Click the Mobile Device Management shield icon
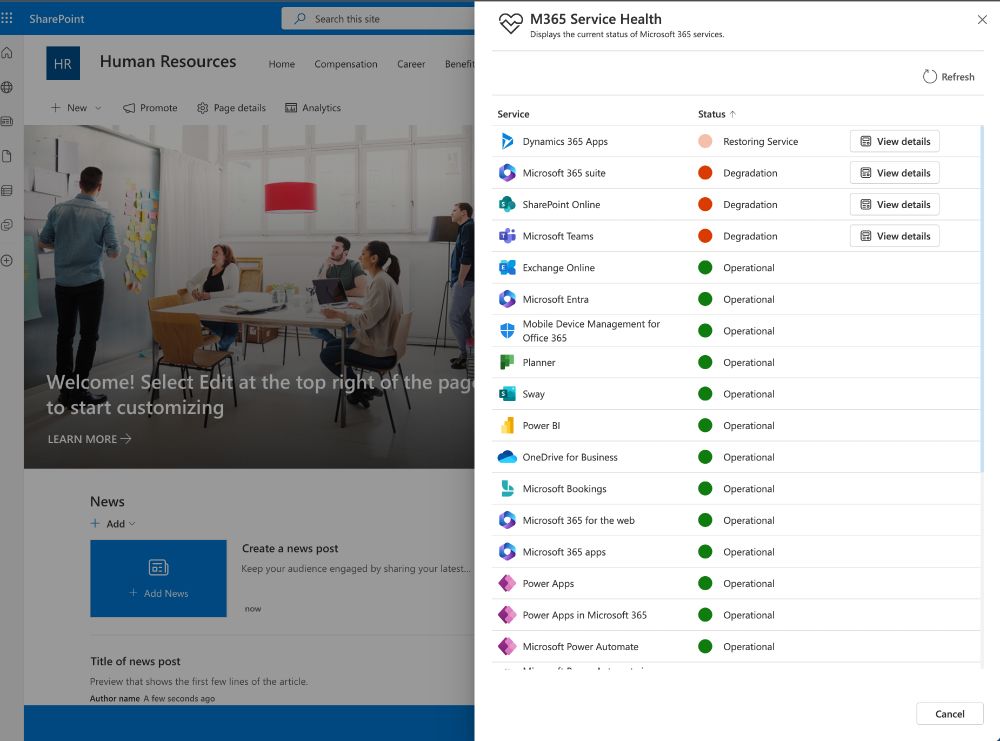The width and height of the screenshot is (1000, 741). (x=507, y=330)
